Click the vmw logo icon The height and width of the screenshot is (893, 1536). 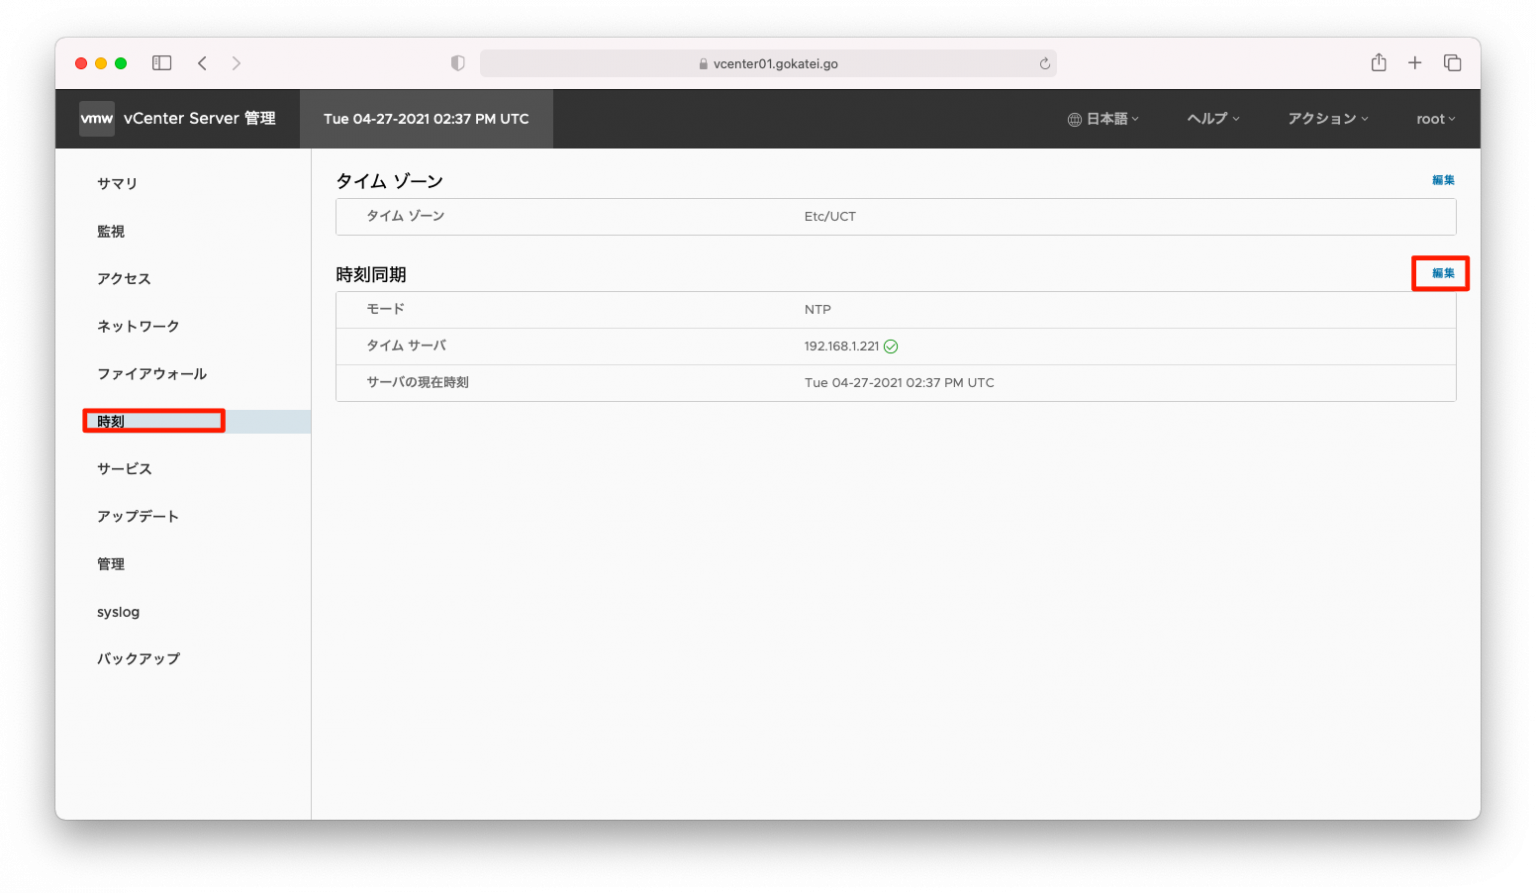pos(97,118)
